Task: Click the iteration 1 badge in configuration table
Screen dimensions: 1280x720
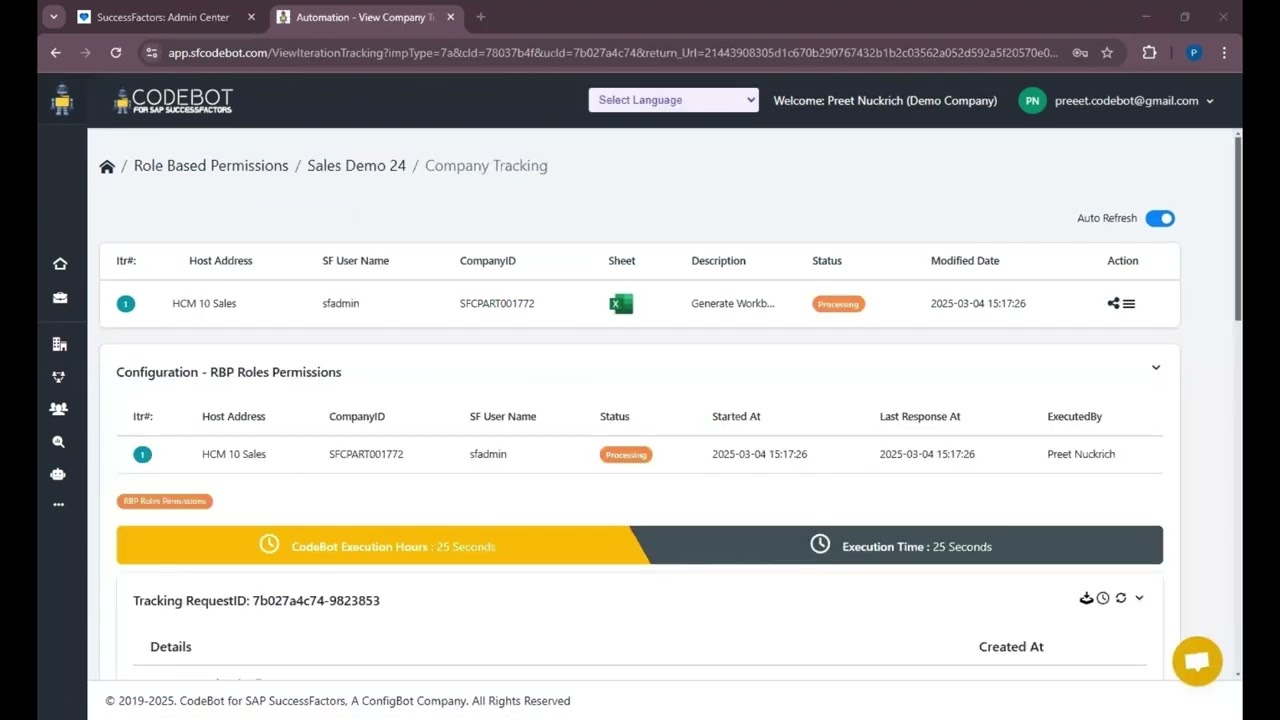Action: [x=142, y=455]
